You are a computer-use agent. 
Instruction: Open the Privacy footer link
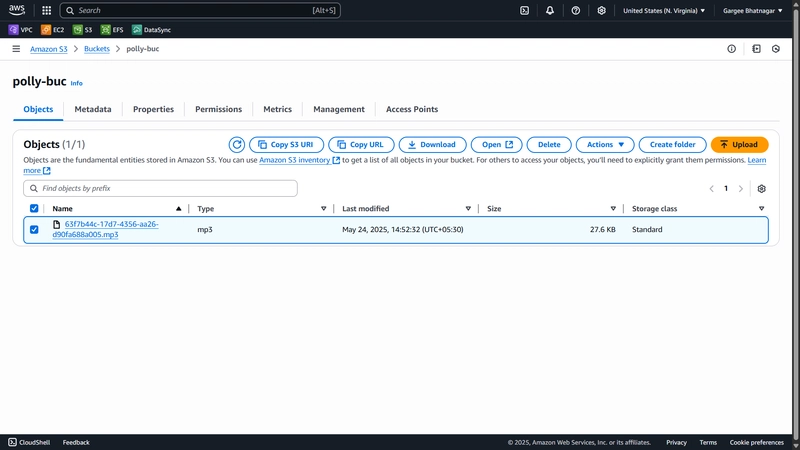point(677,442)
